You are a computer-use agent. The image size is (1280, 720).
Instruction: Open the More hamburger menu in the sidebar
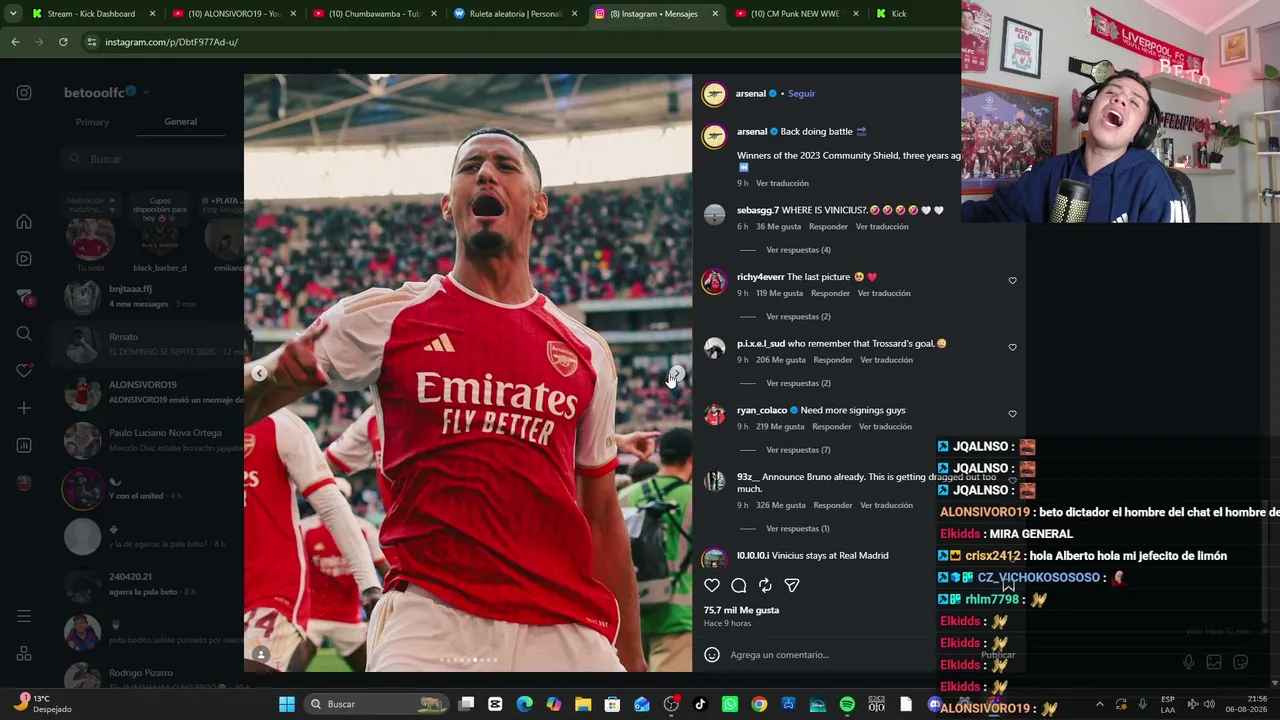(x=24, y=616)
